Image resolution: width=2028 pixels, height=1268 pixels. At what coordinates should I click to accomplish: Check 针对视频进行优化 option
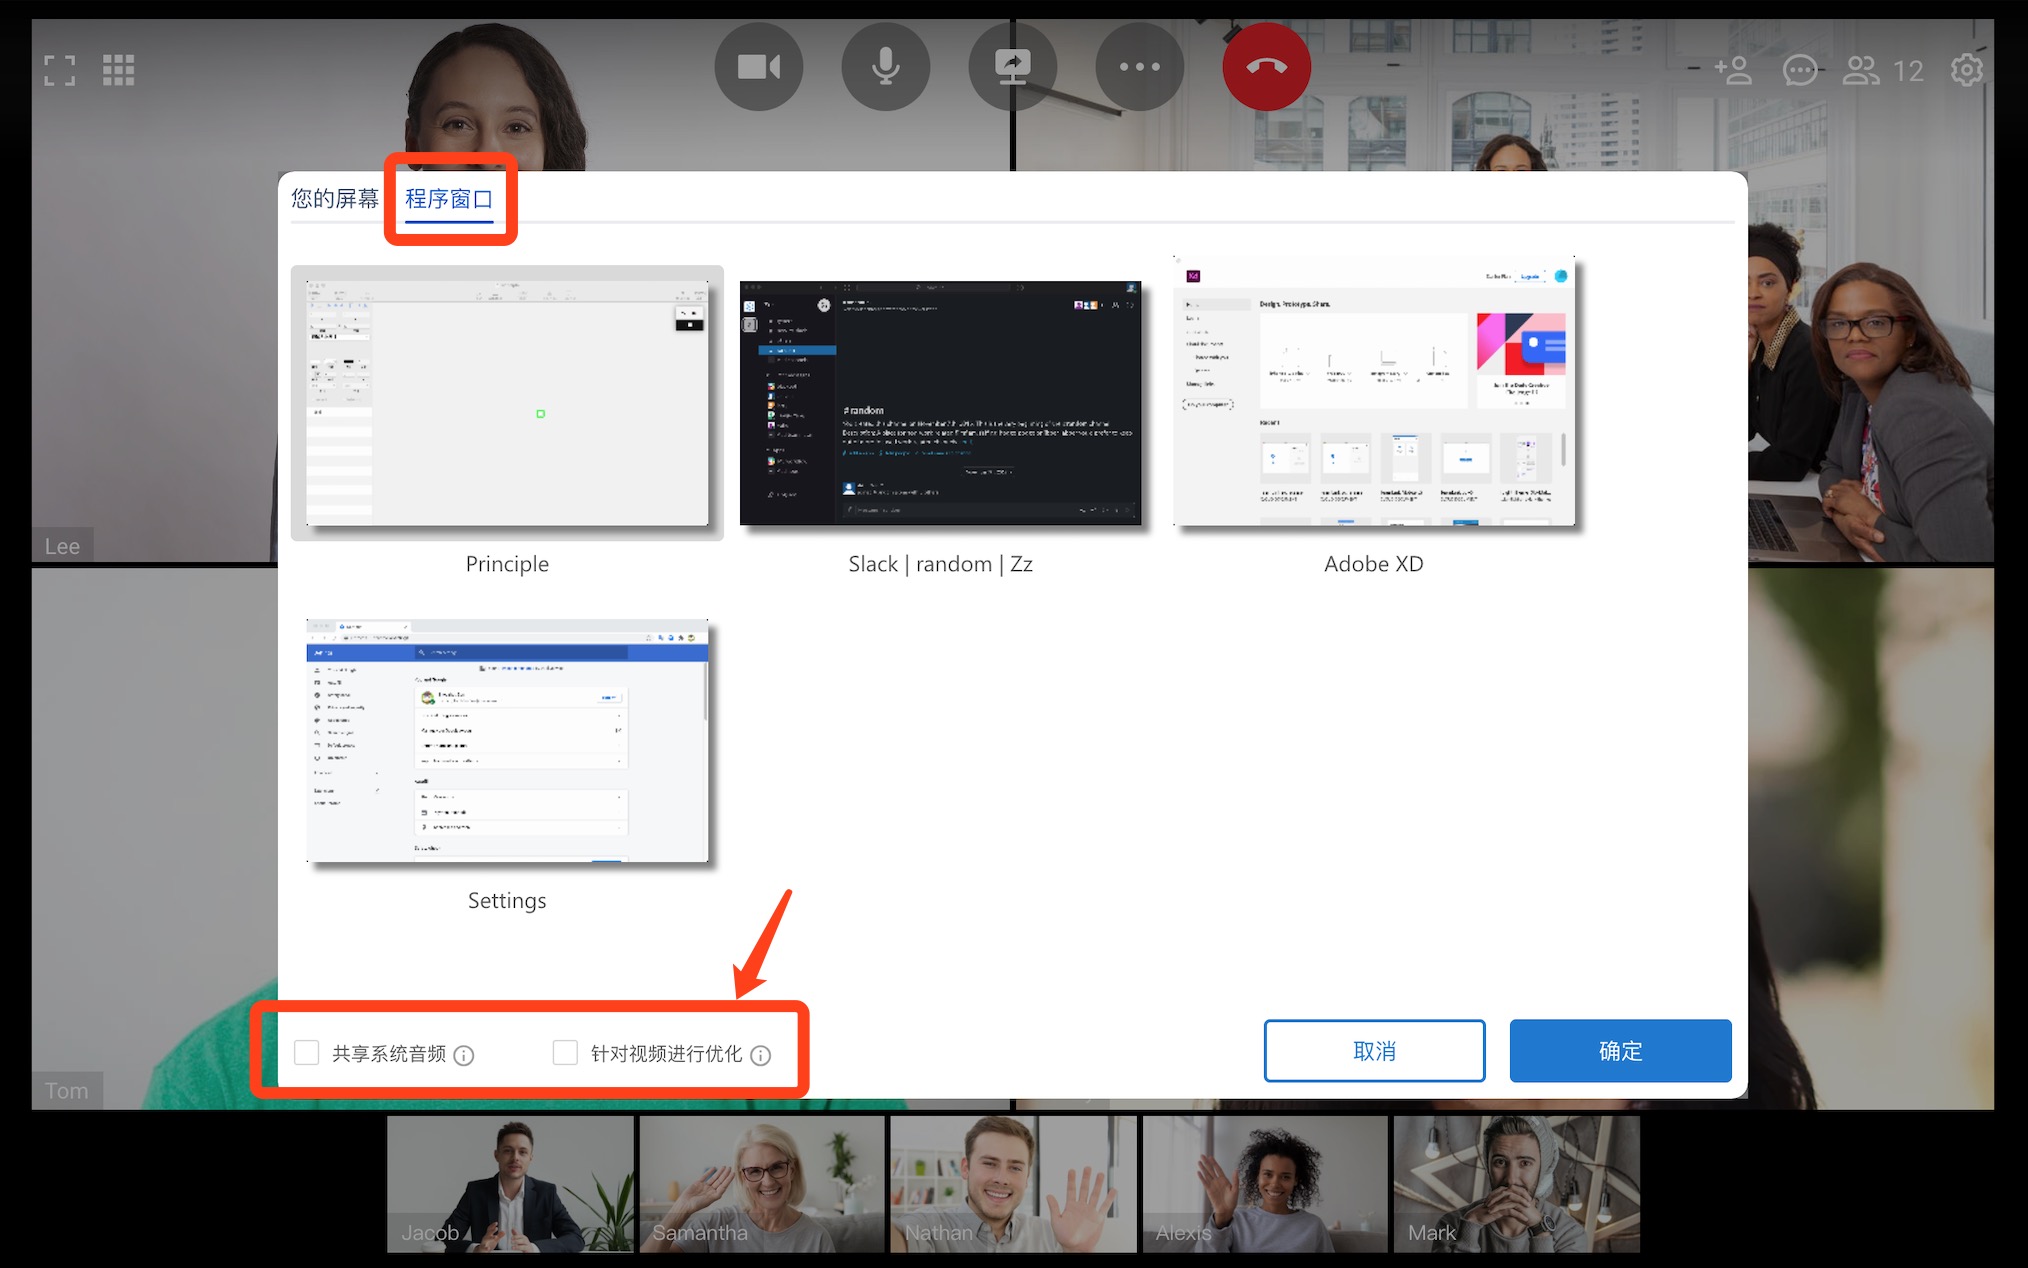point(565,1052)
